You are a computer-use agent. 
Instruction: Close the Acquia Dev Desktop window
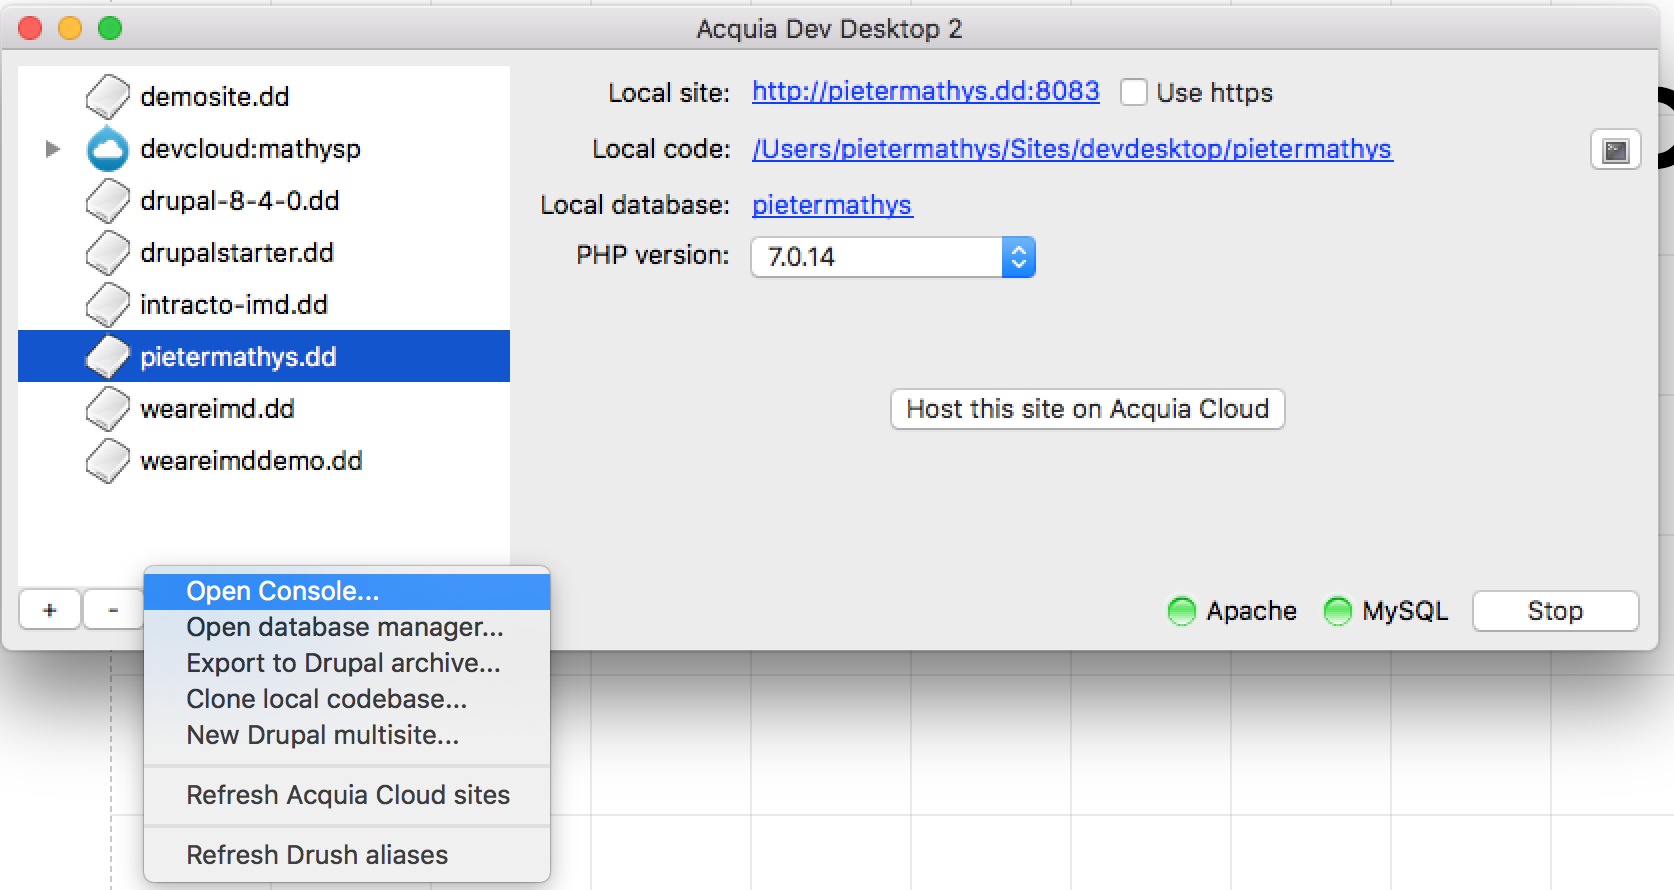pos(30,28)
